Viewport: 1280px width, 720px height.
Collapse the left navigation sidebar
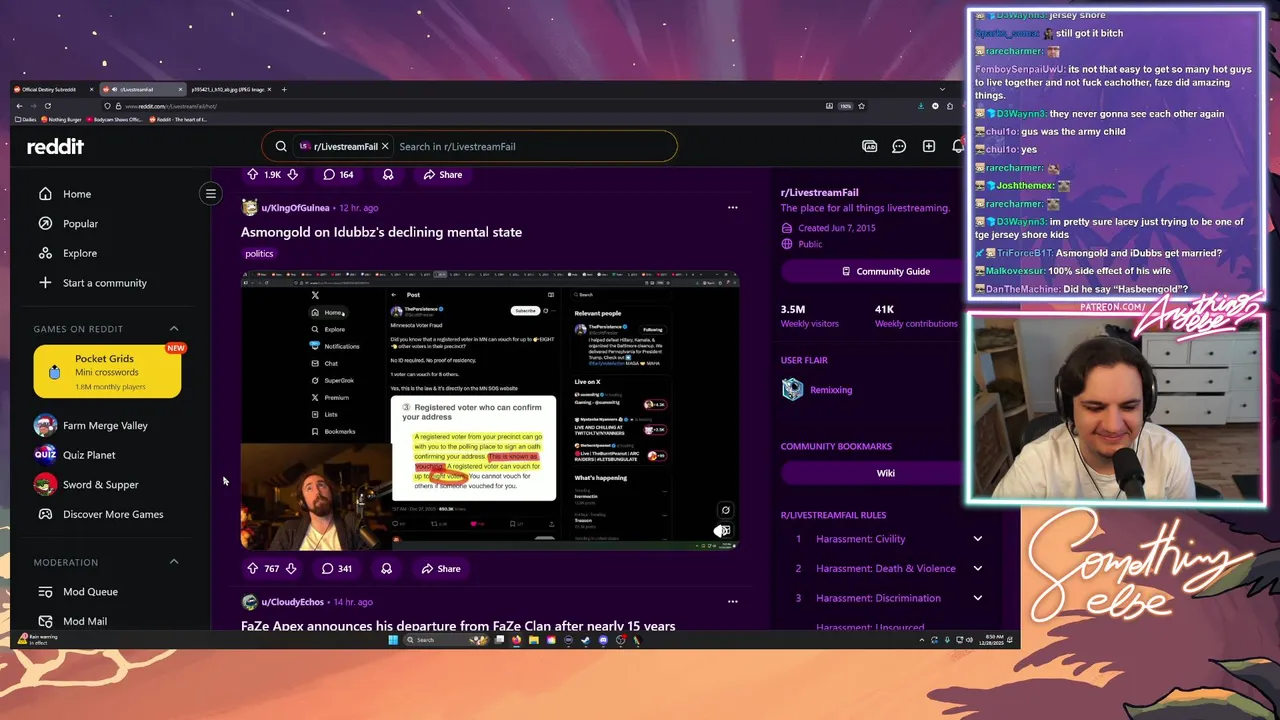click(211, 193)
